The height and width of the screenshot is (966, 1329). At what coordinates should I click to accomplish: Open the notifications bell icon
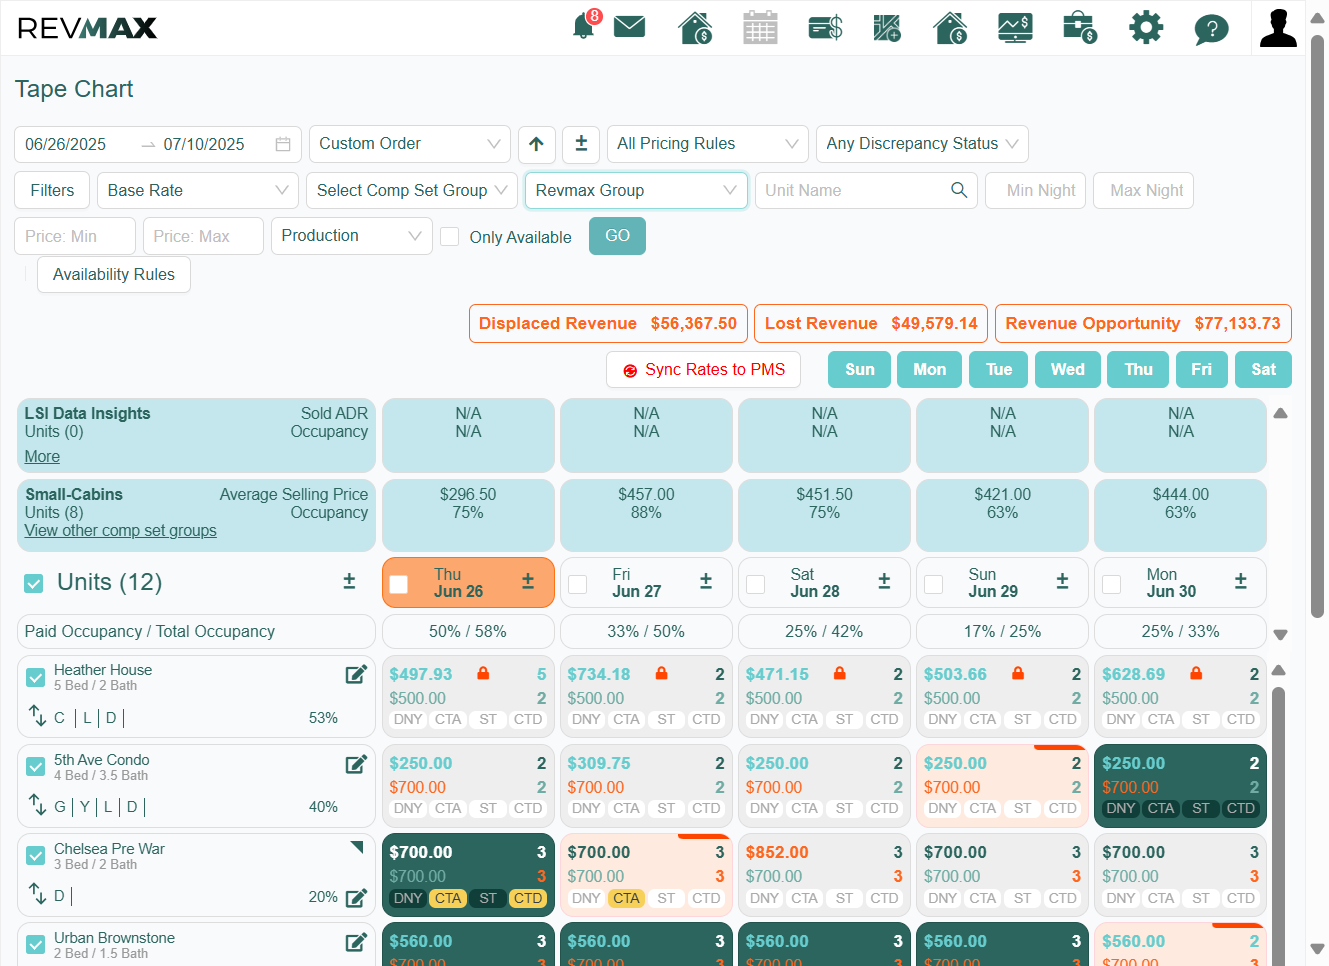584,27
